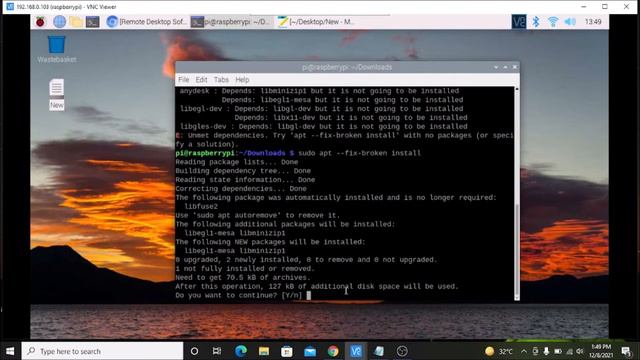The height and width of the screenshot is (360, 640).
Task: Switch to the pi@raspberrypi terminal taskbar entry
Action: pos(231,22)
